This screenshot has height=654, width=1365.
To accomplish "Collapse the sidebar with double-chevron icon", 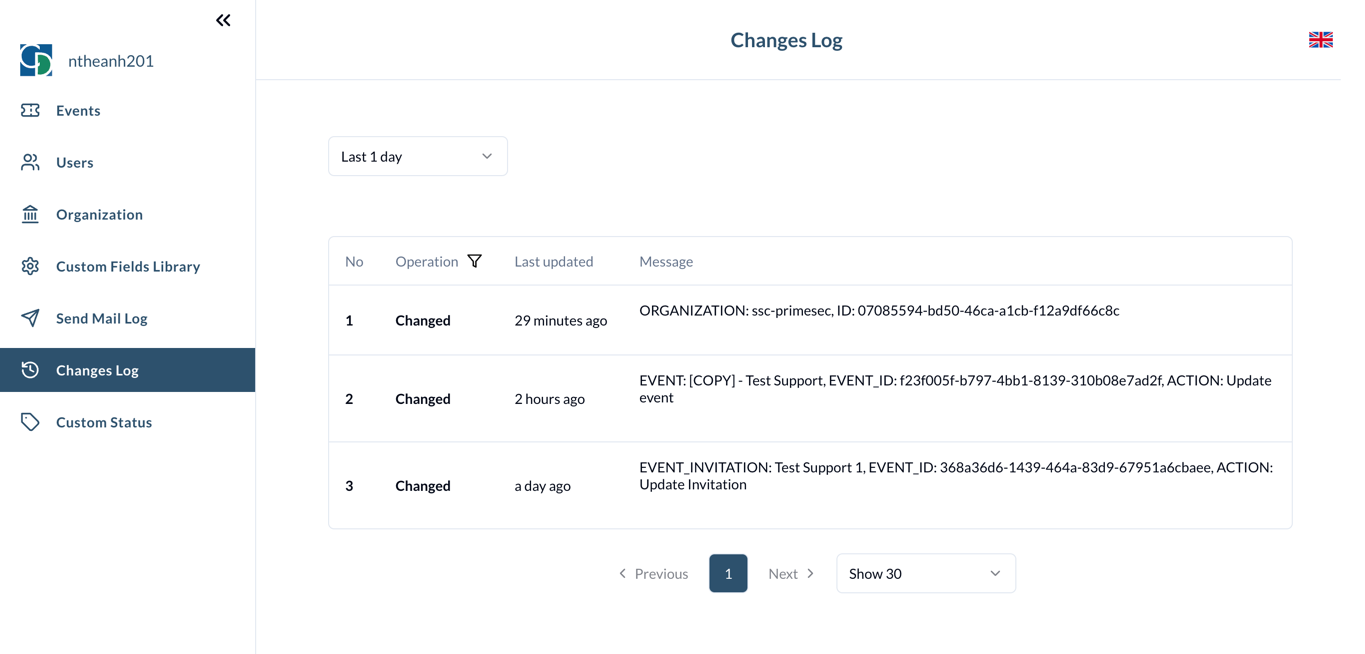I will pyautogui.click(x=223, y=20).
